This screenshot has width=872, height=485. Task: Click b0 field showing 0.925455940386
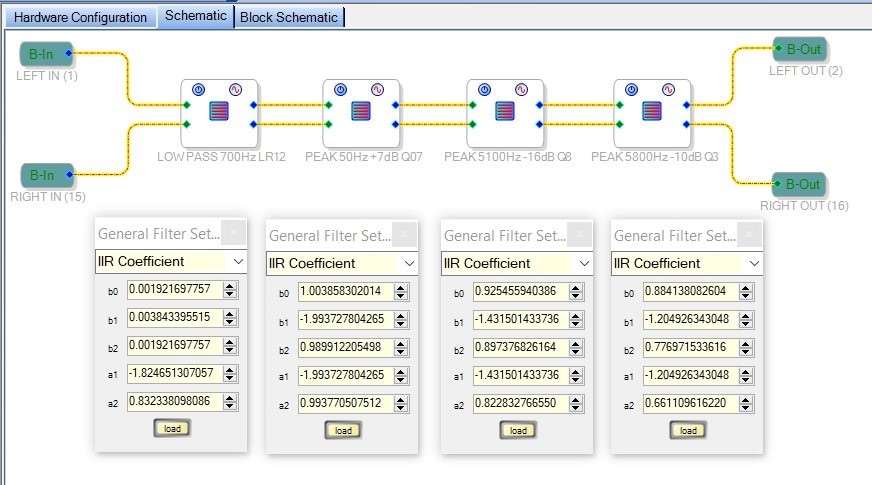click(x=521, y=291)
